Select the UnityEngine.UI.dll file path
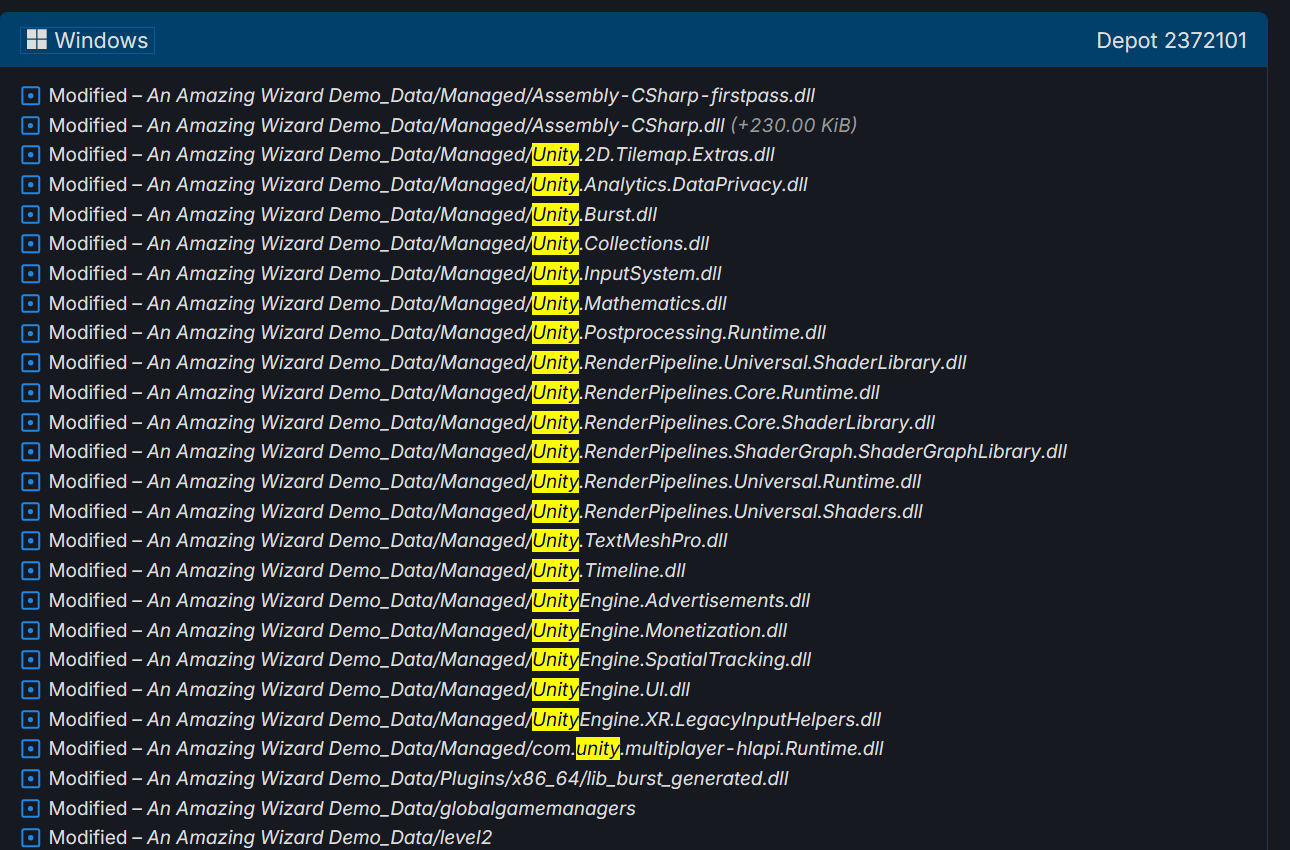This screenshot has width=1290, height=850. point(419,690)
